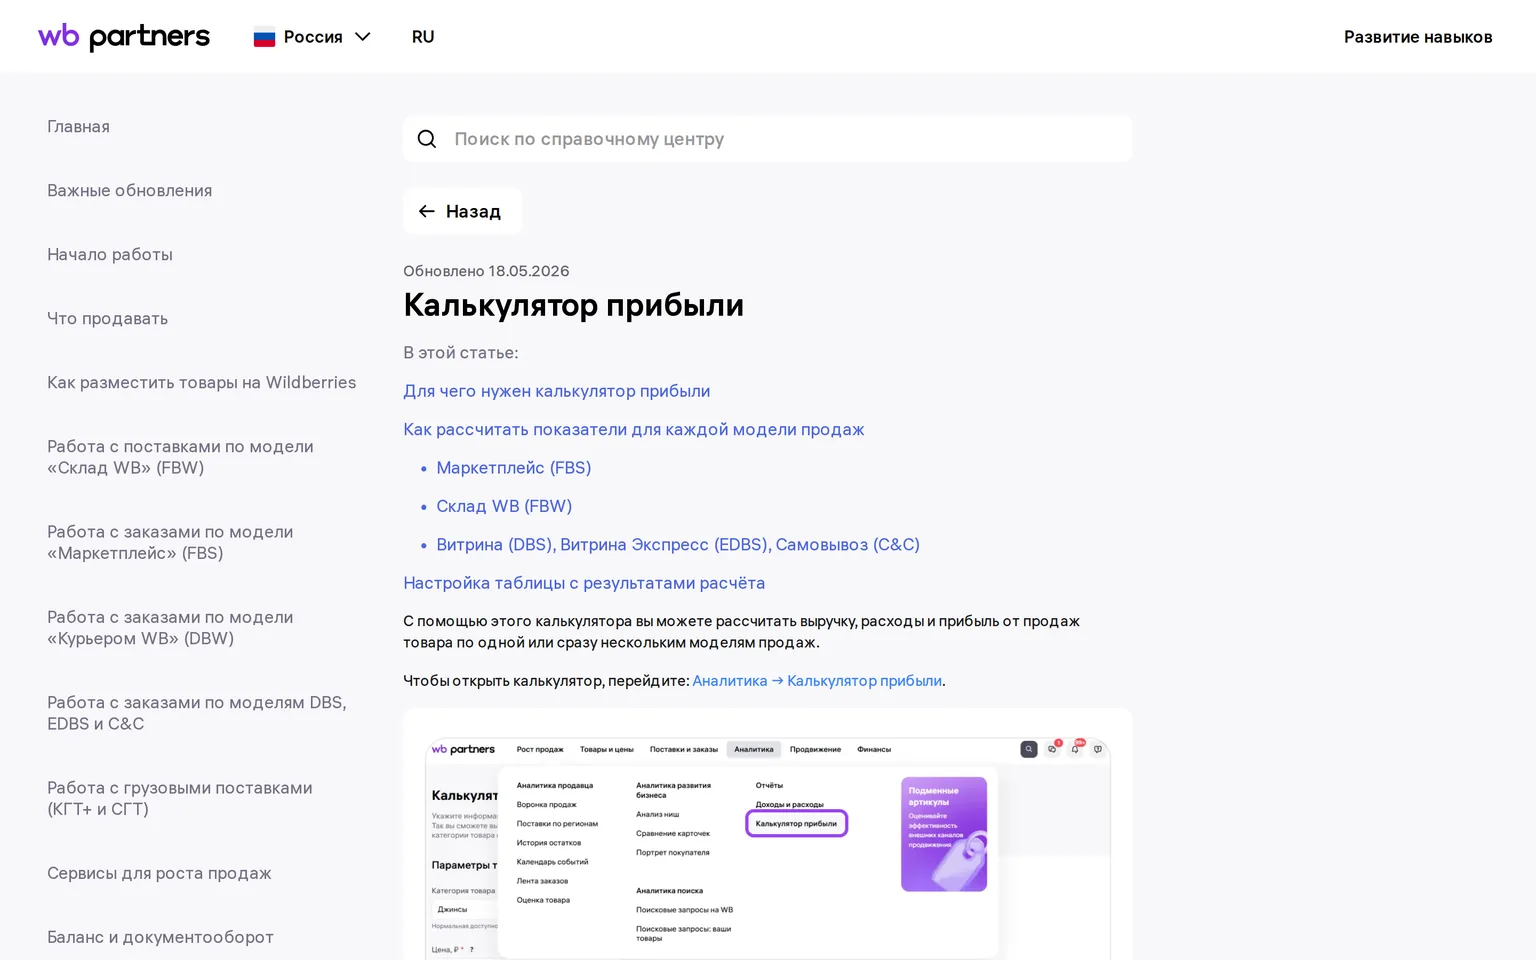Viewport: 1536px width, 960px height.
Task: Click the Обновлено 18.05.2026 date text
Action: click(486, 271)
